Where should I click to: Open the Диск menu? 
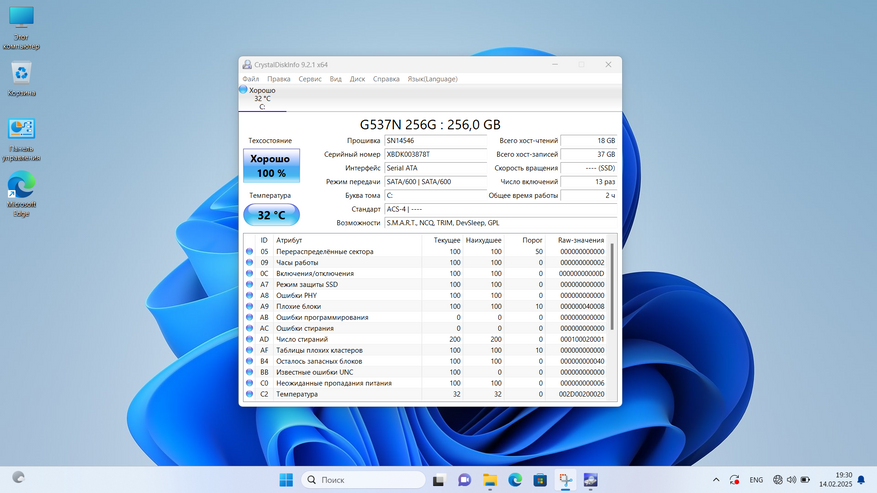357,79
